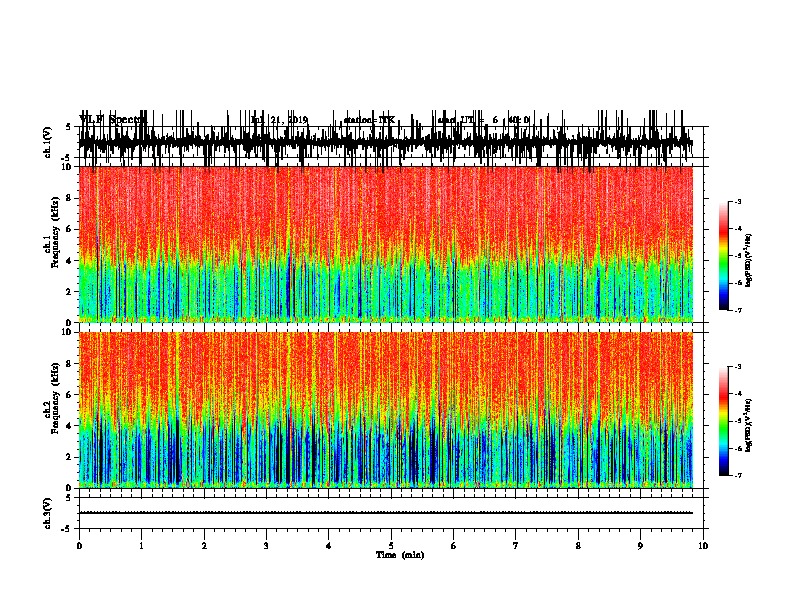Screen dimensions: 792x612
Task: Click time axis tick label '7'
Action: [x=516, y=546]
